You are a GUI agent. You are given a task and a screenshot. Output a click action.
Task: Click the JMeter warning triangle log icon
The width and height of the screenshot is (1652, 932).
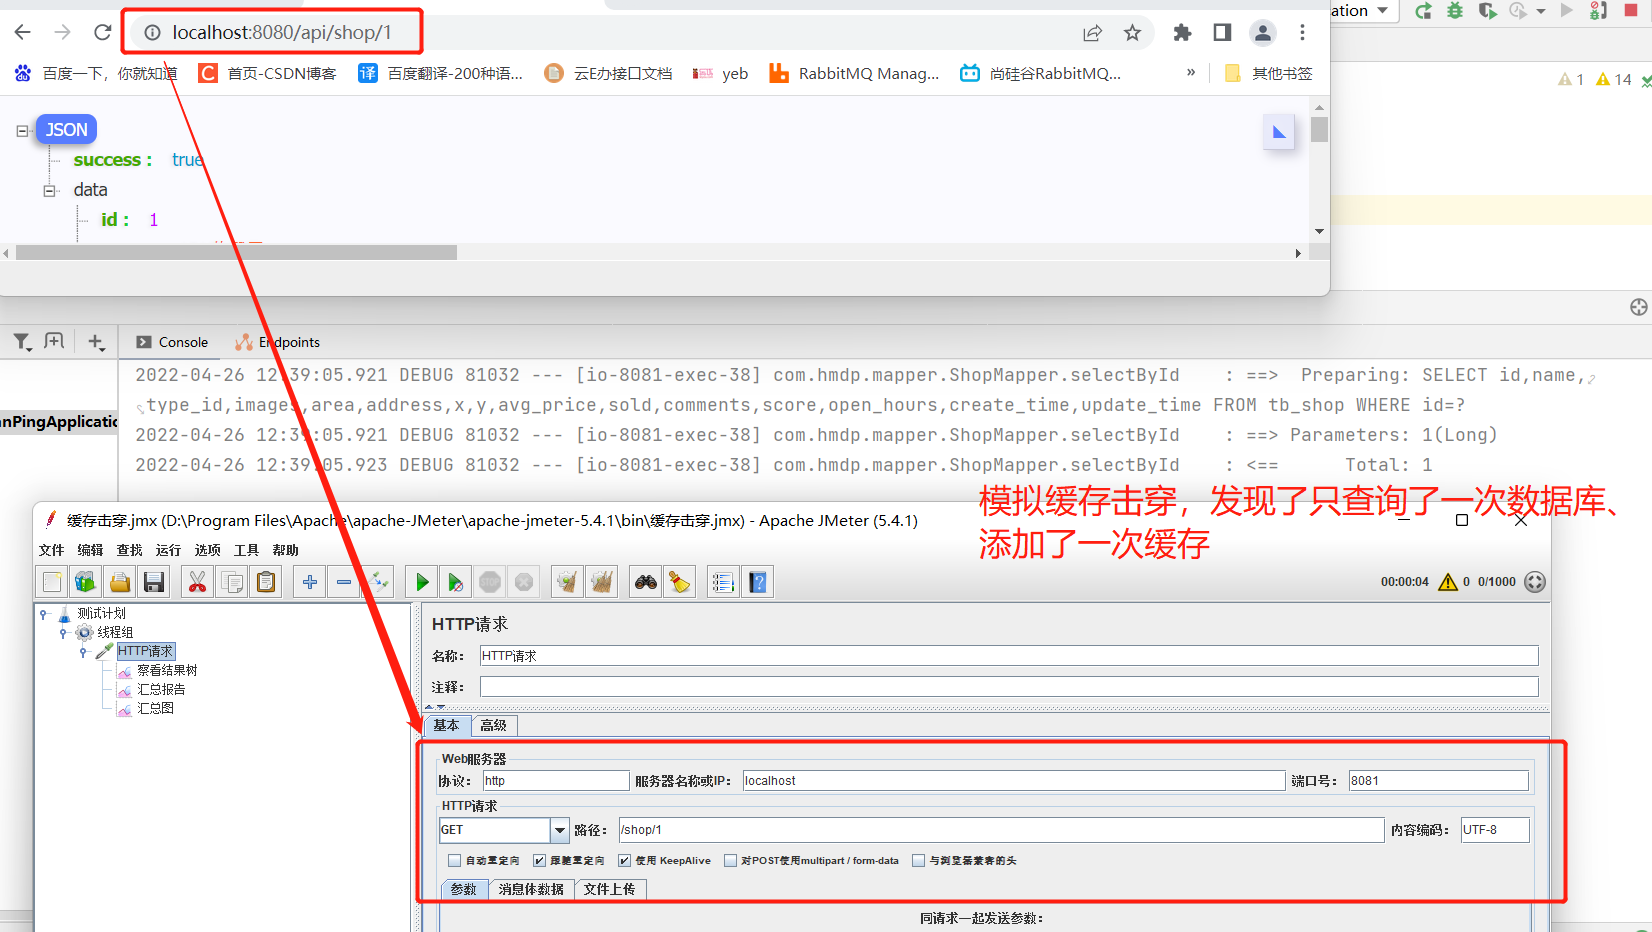tap(1447, 582)
